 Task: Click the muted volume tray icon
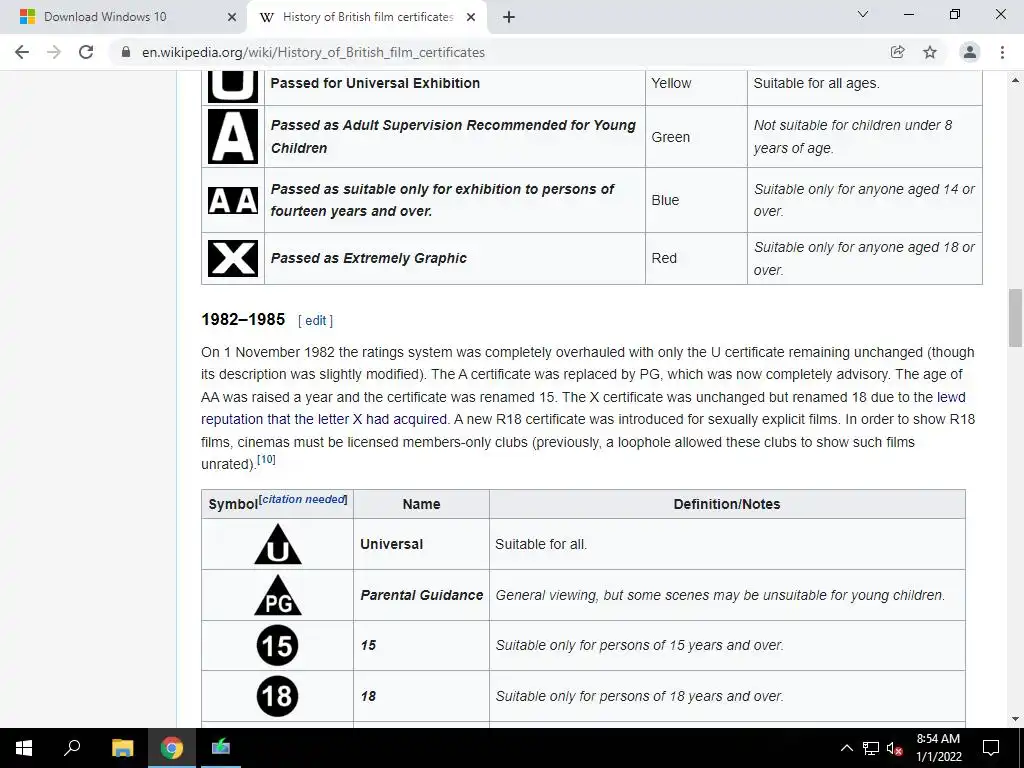pos(895,748)
